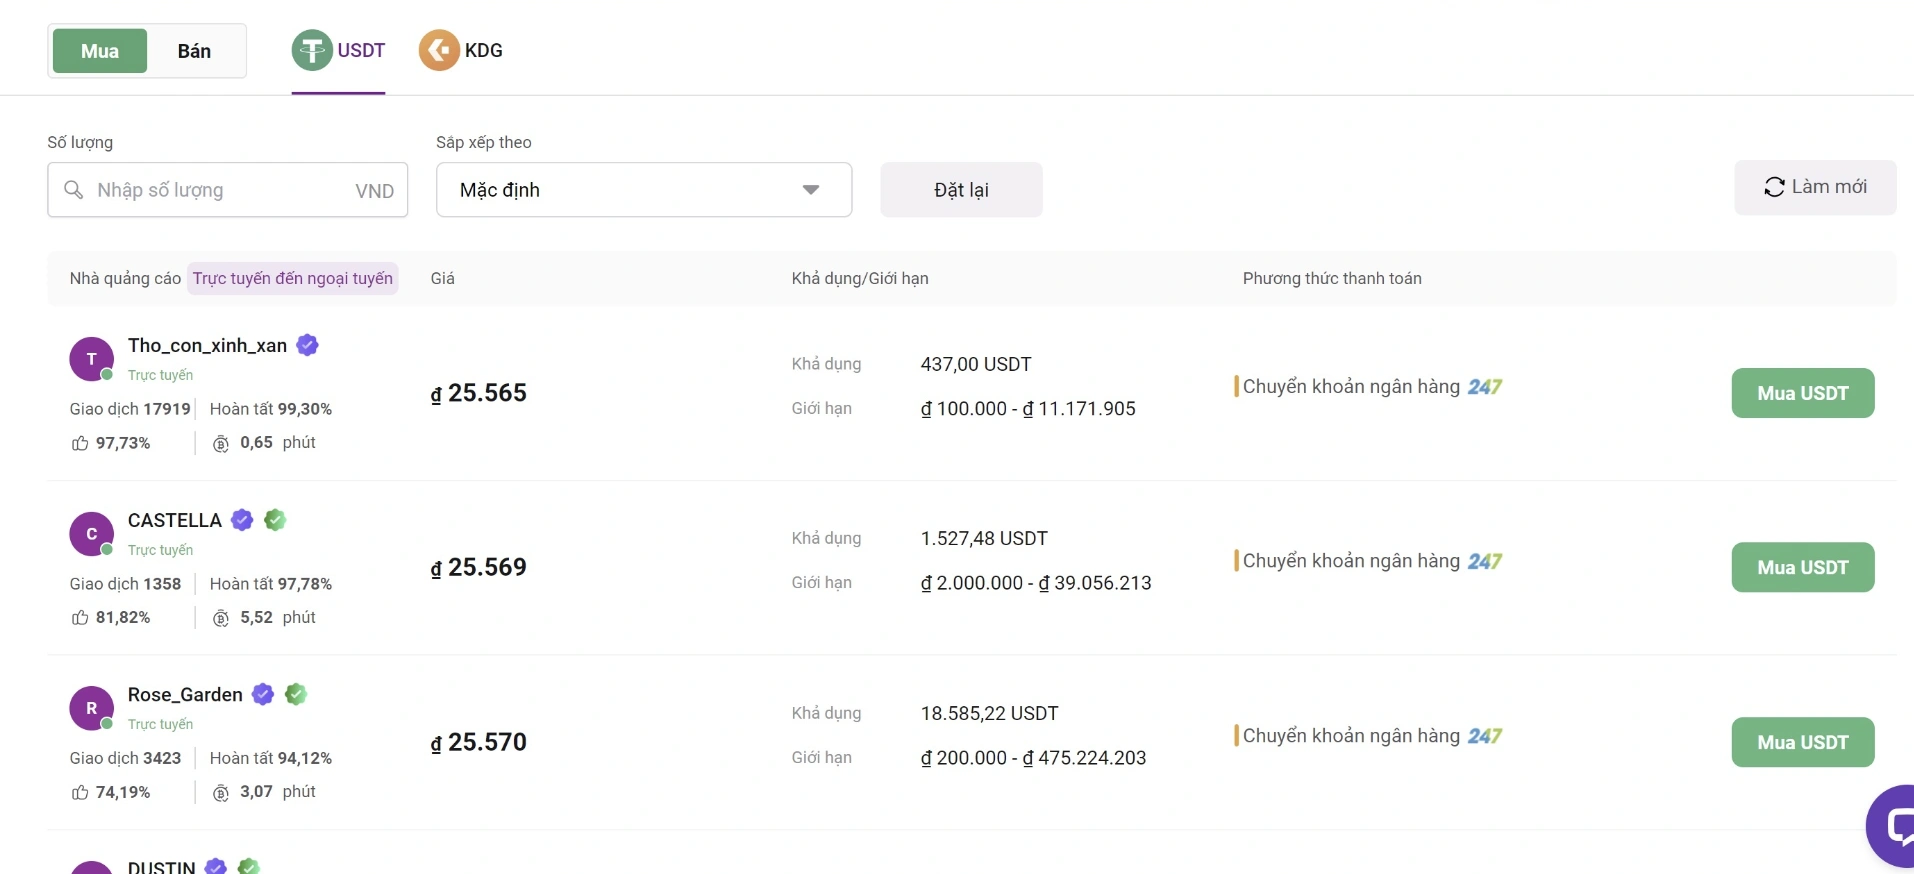Click 247 logo in Tho_con_xinh_xan row
1914x874 pixels.
pos(1485,387)
